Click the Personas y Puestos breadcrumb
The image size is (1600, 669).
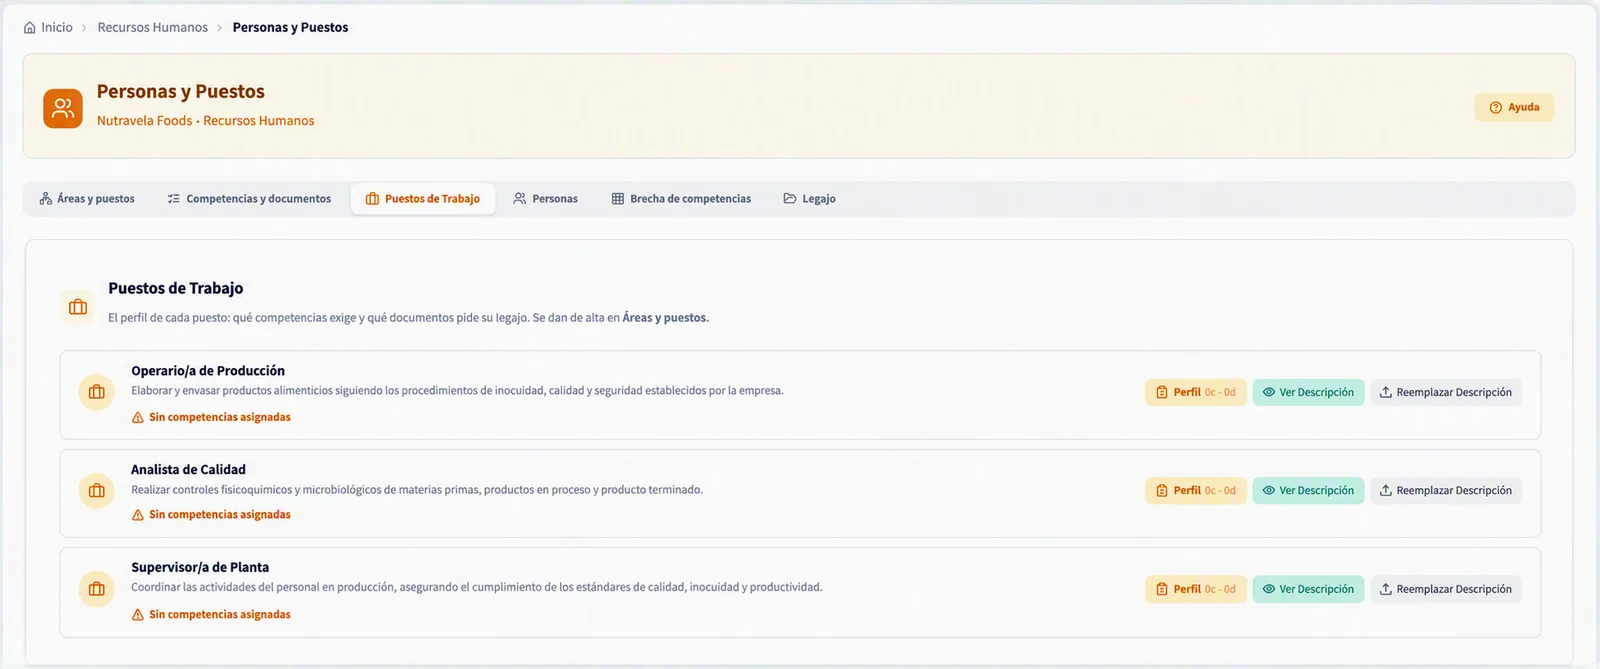[x=291, y=28]
